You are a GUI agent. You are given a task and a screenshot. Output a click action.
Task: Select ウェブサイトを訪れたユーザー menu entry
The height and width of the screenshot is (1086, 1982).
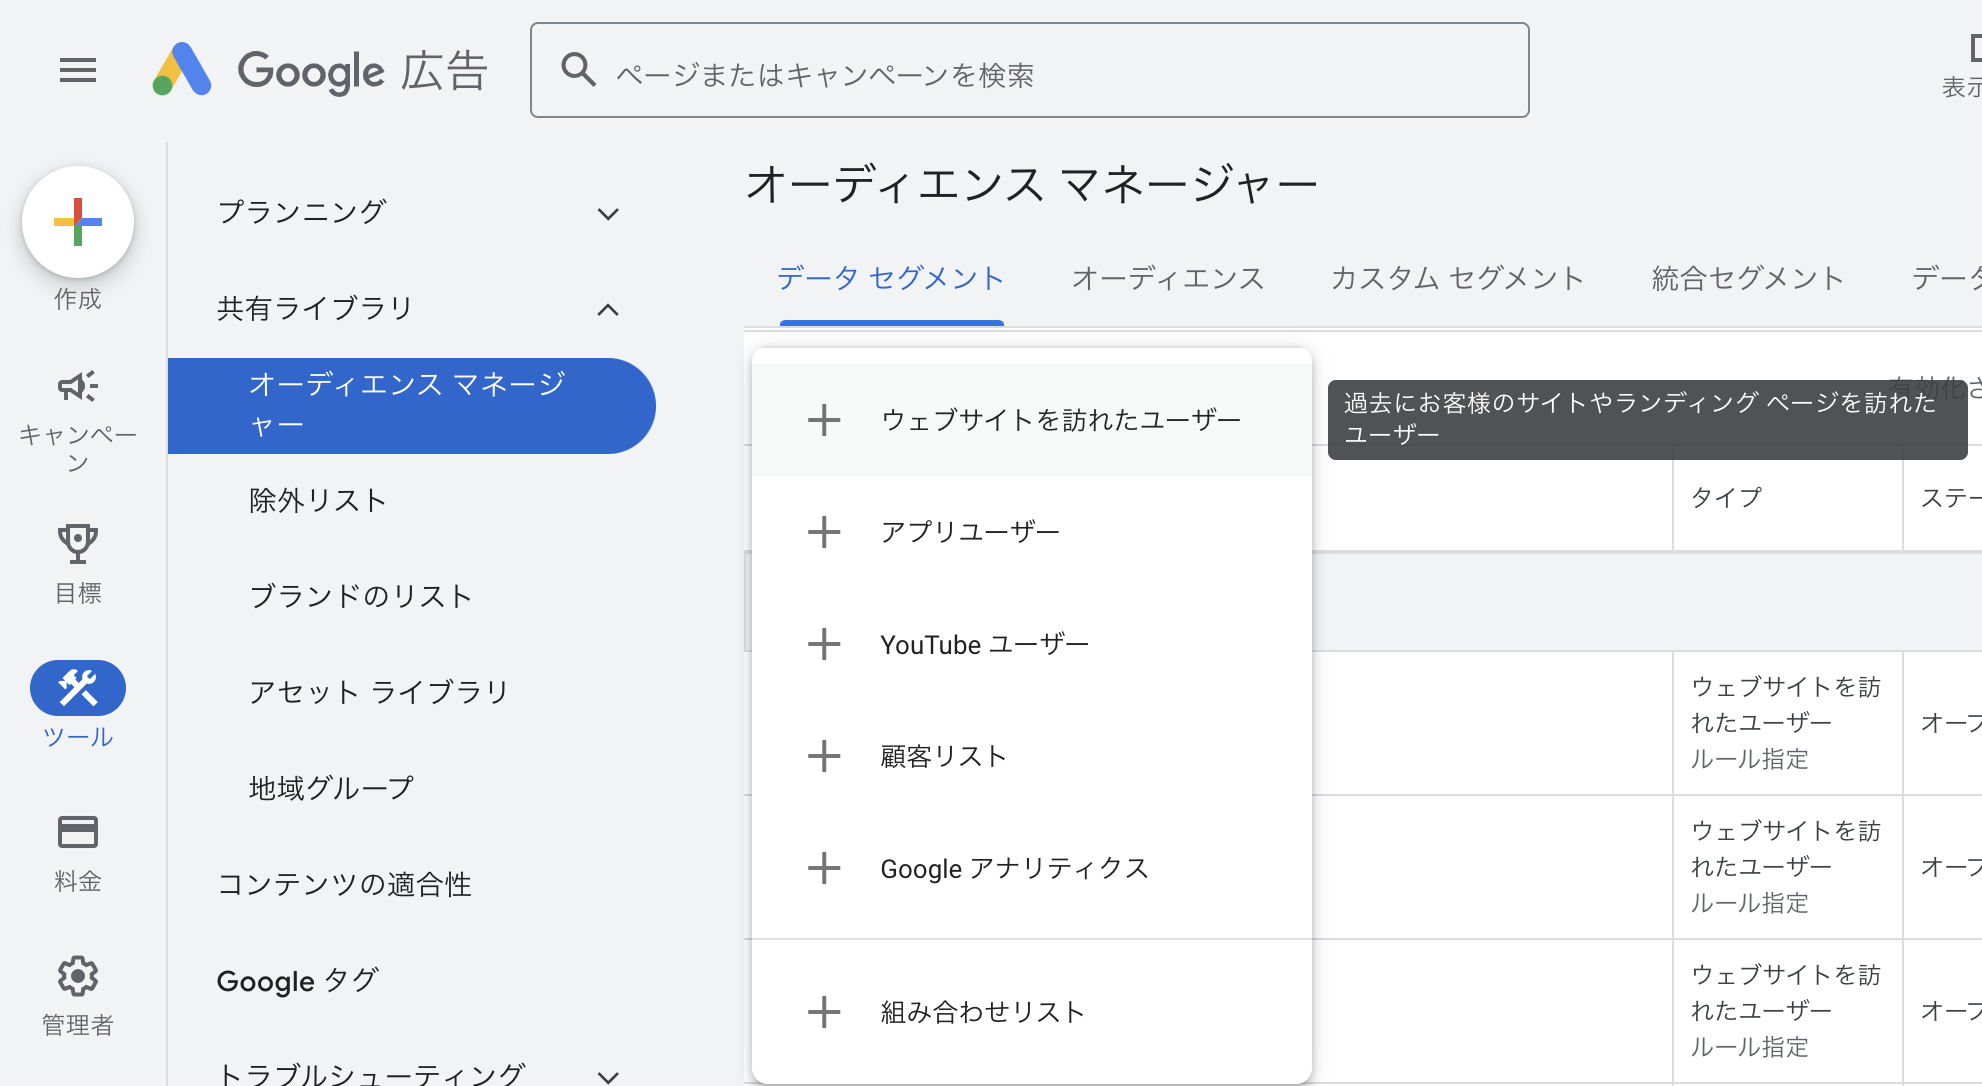point(1032,420)
